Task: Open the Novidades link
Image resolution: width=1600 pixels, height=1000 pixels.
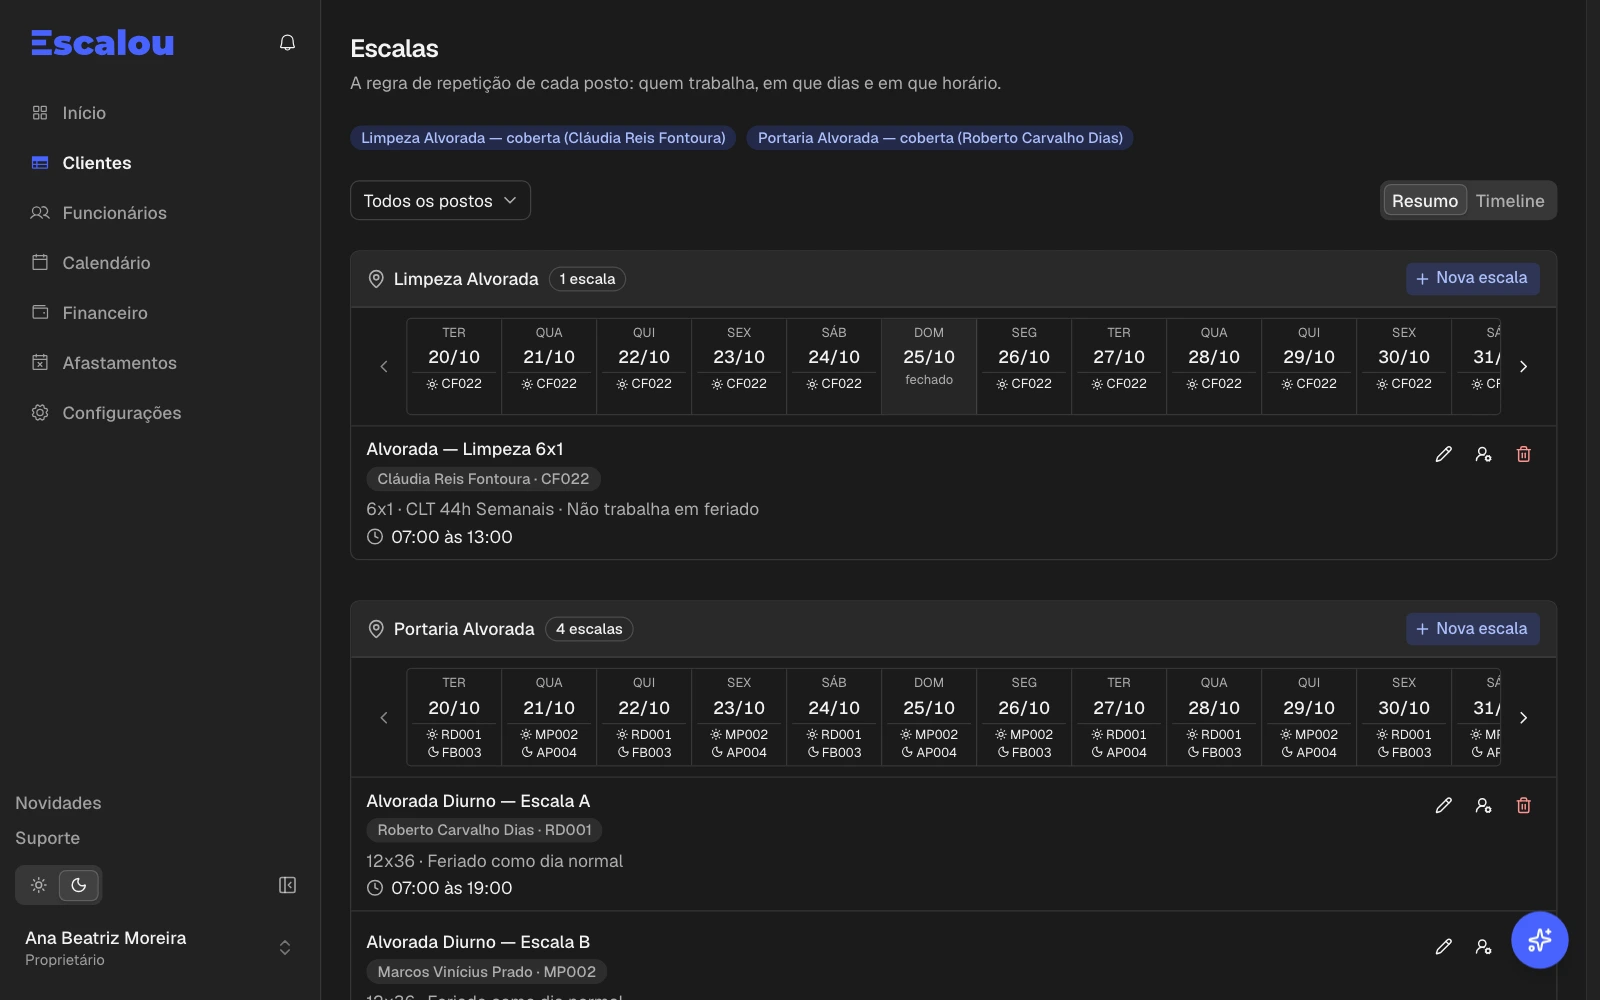Action: [x=58, y=803]
